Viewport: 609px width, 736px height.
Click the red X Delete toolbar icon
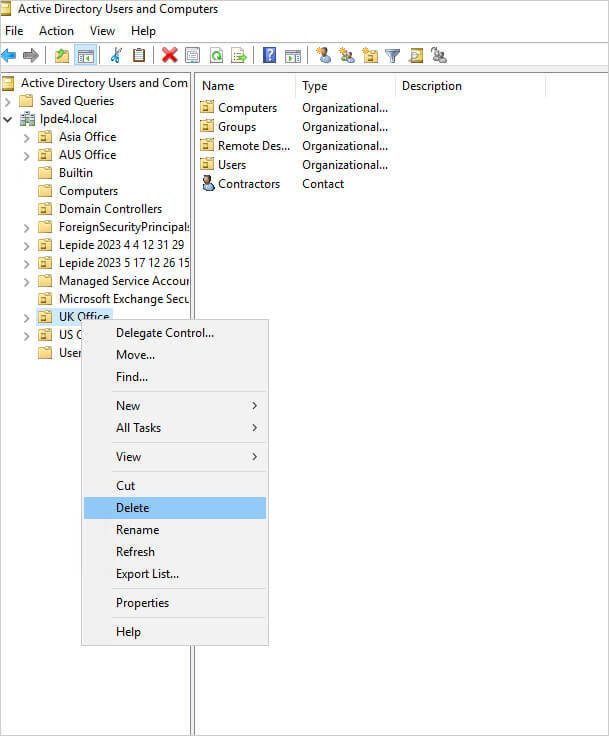[170, 55]
